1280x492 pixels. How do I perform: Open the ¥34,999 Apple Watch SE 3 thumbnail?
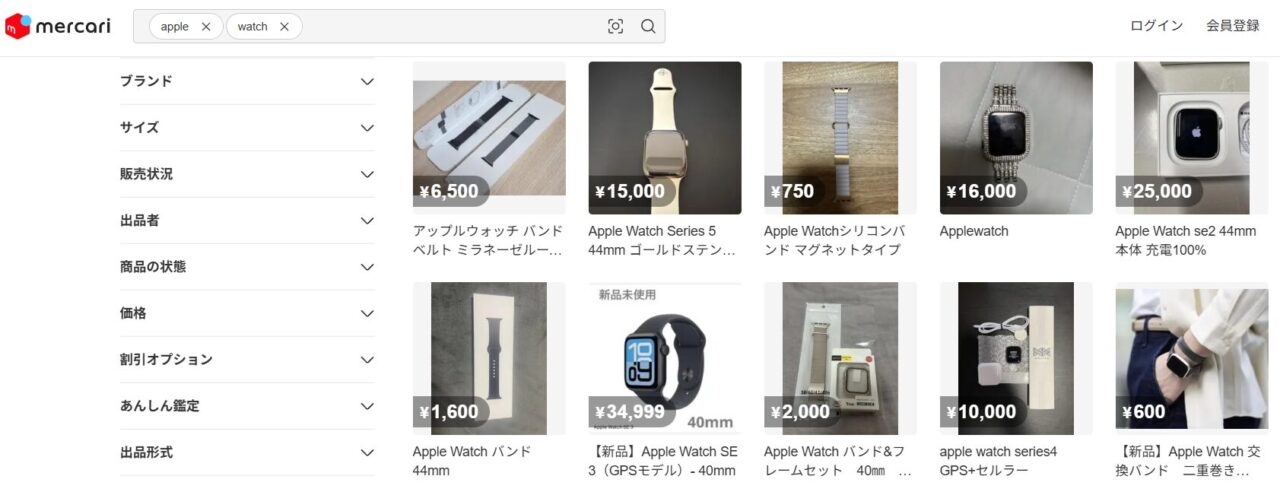tap(665, 358)
